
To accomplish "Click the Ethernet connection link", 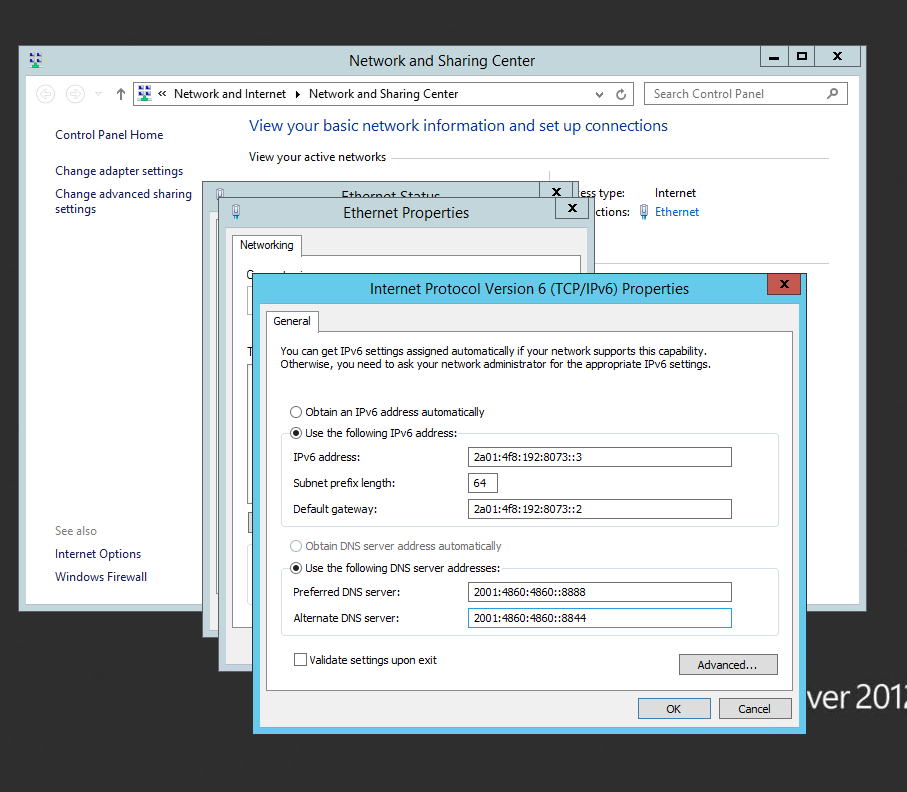I will tap(677, 212).
